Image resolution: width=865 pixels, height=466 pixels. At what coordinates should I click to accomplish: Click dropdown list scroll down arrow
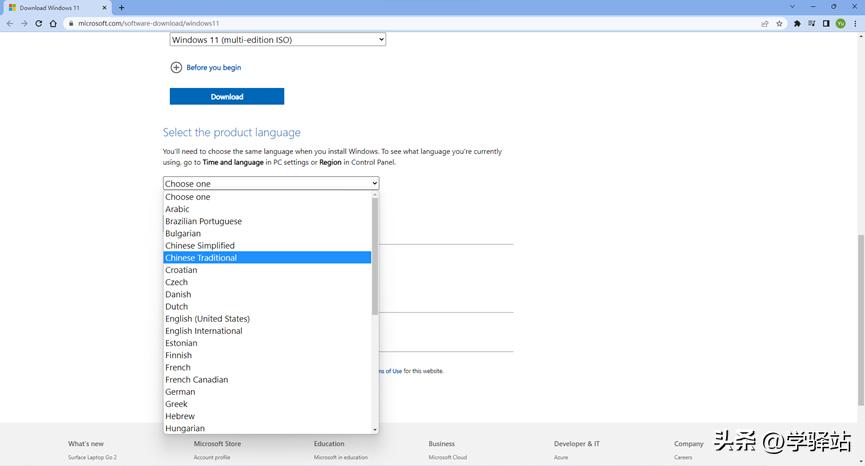pos(375,429)
